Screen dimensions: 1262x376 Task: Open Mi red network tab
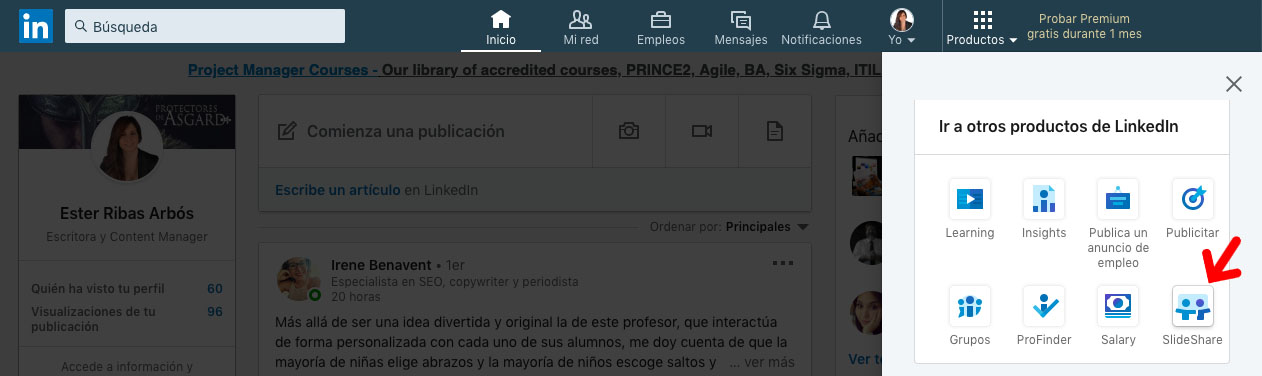point(580,28)
